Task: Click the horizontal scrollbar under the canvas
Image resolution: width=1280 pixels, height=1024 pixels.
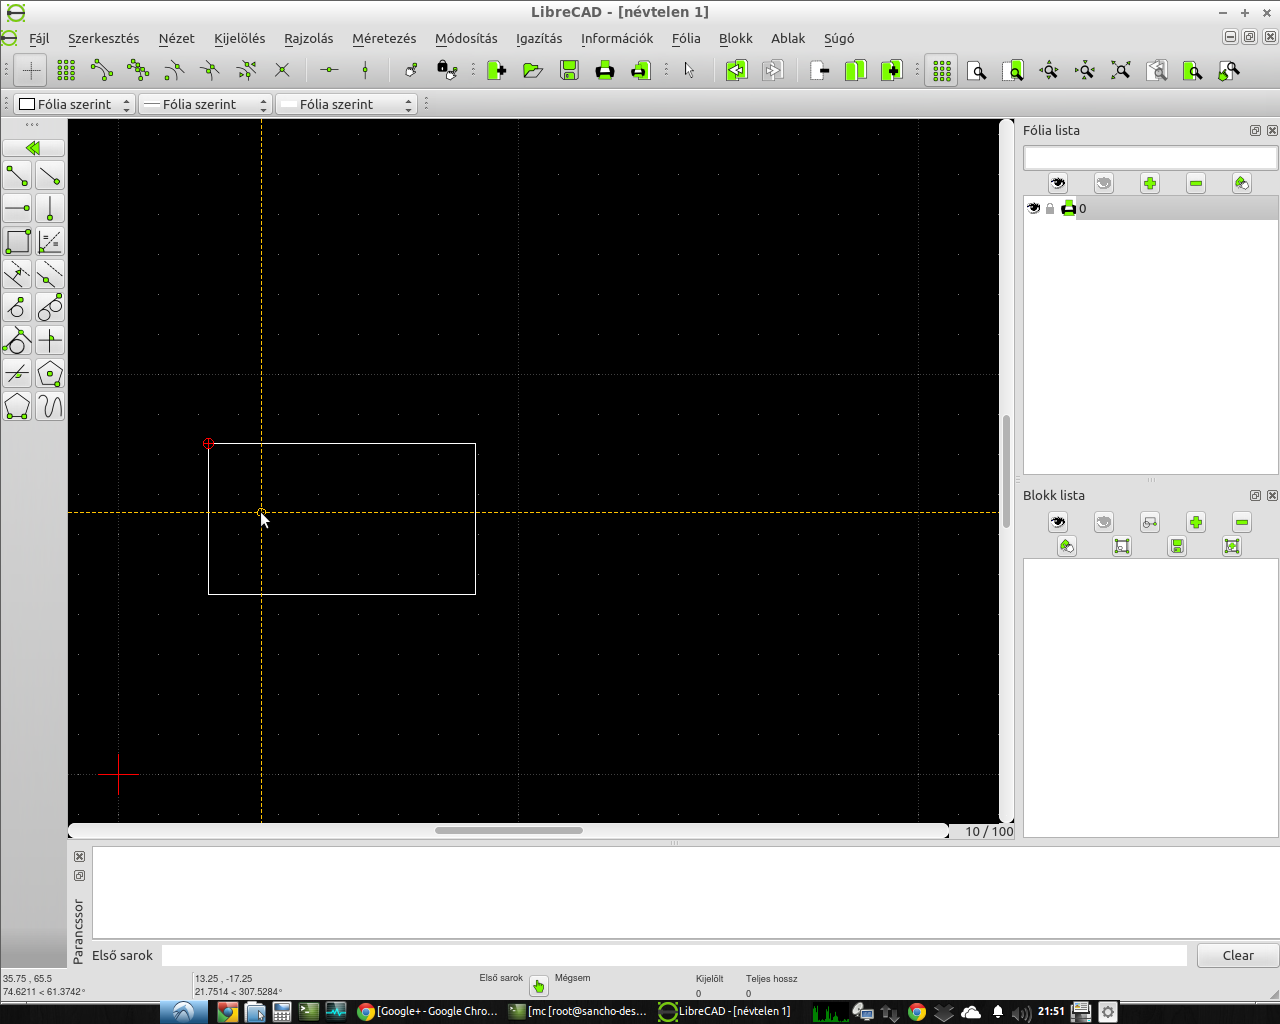Action: pos(508,830)
